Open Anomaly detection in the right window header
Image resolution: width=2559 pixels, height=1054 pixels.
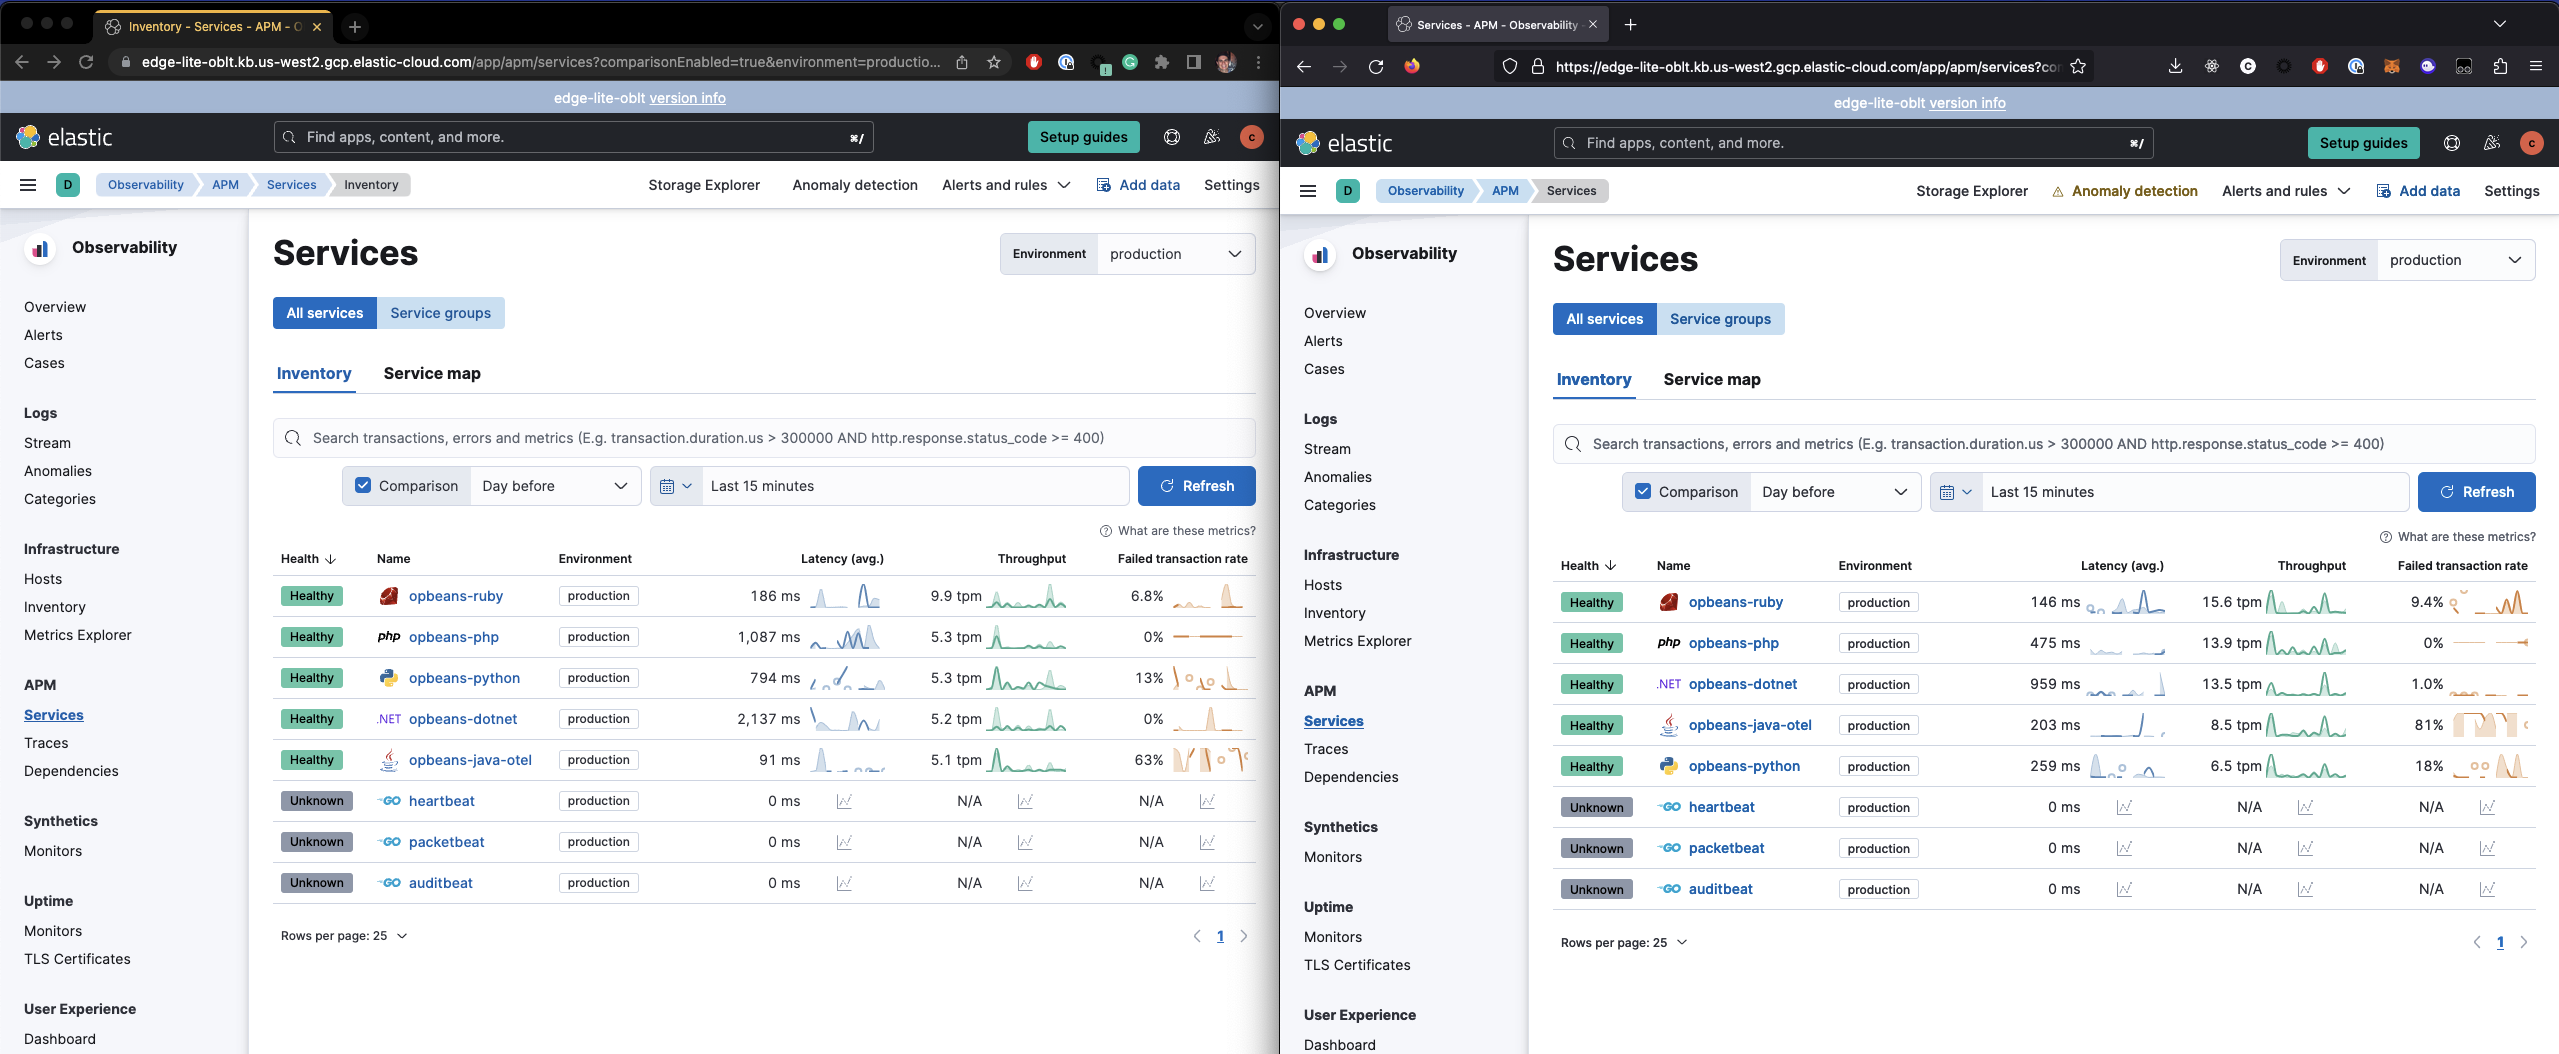pyautogui.click(x=2124, y=191)
